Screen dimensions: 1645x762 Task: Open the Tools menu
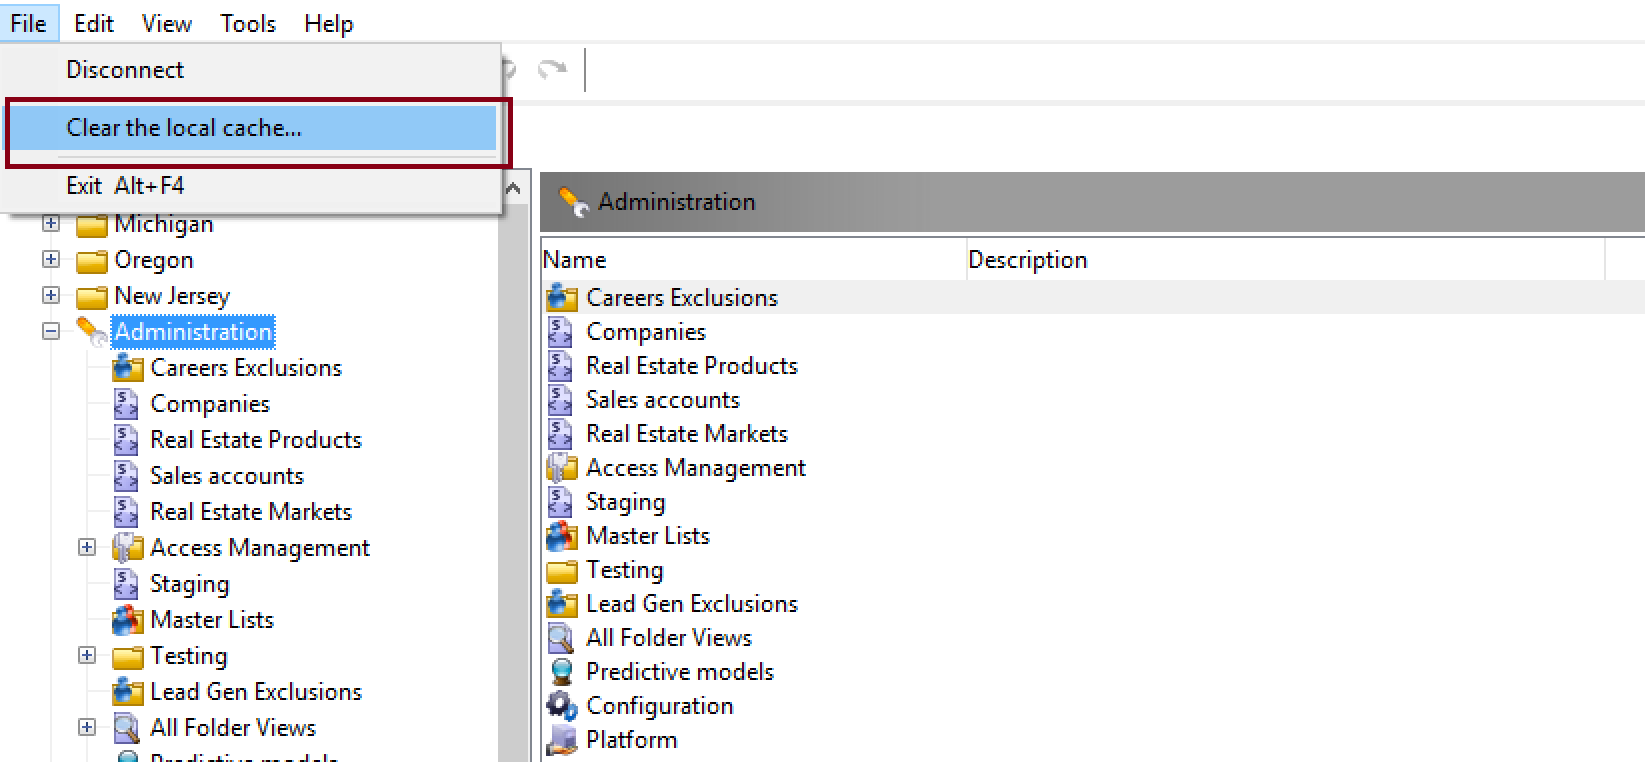[248, 23]
